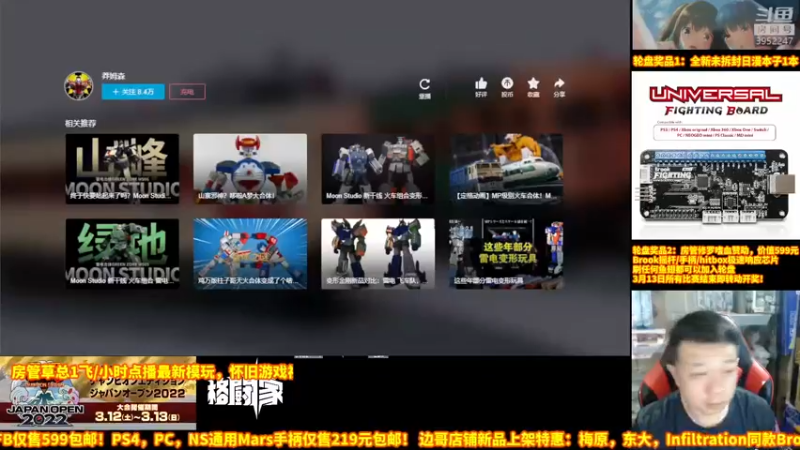Click the 3月13日 prize draw text line
The width and height of the screenshot is (800, 450).
(698, 279)
